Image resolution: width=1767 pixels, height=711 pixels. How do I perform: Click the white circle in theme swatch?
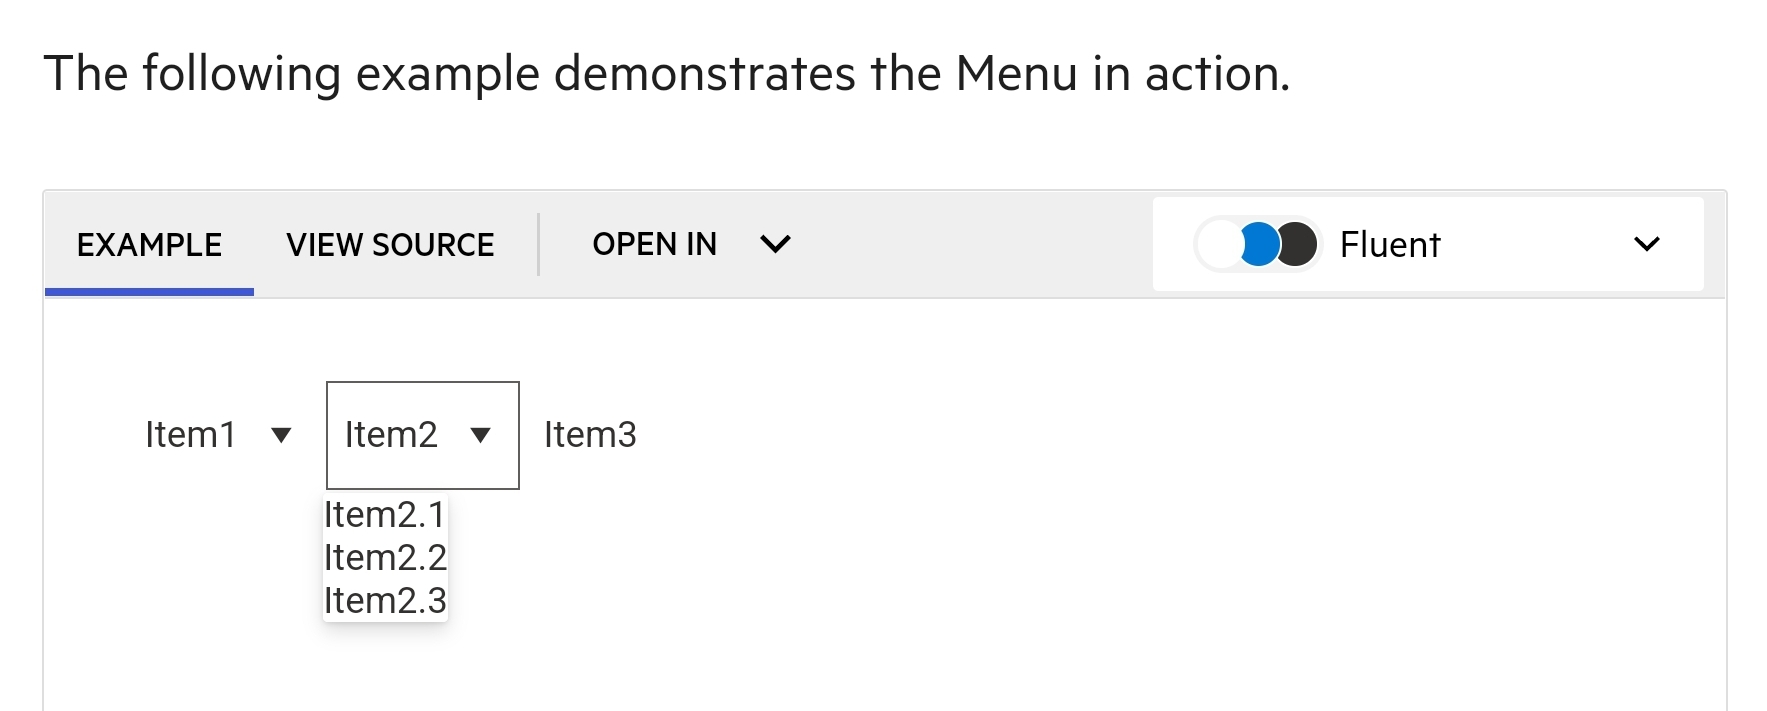1219,244
